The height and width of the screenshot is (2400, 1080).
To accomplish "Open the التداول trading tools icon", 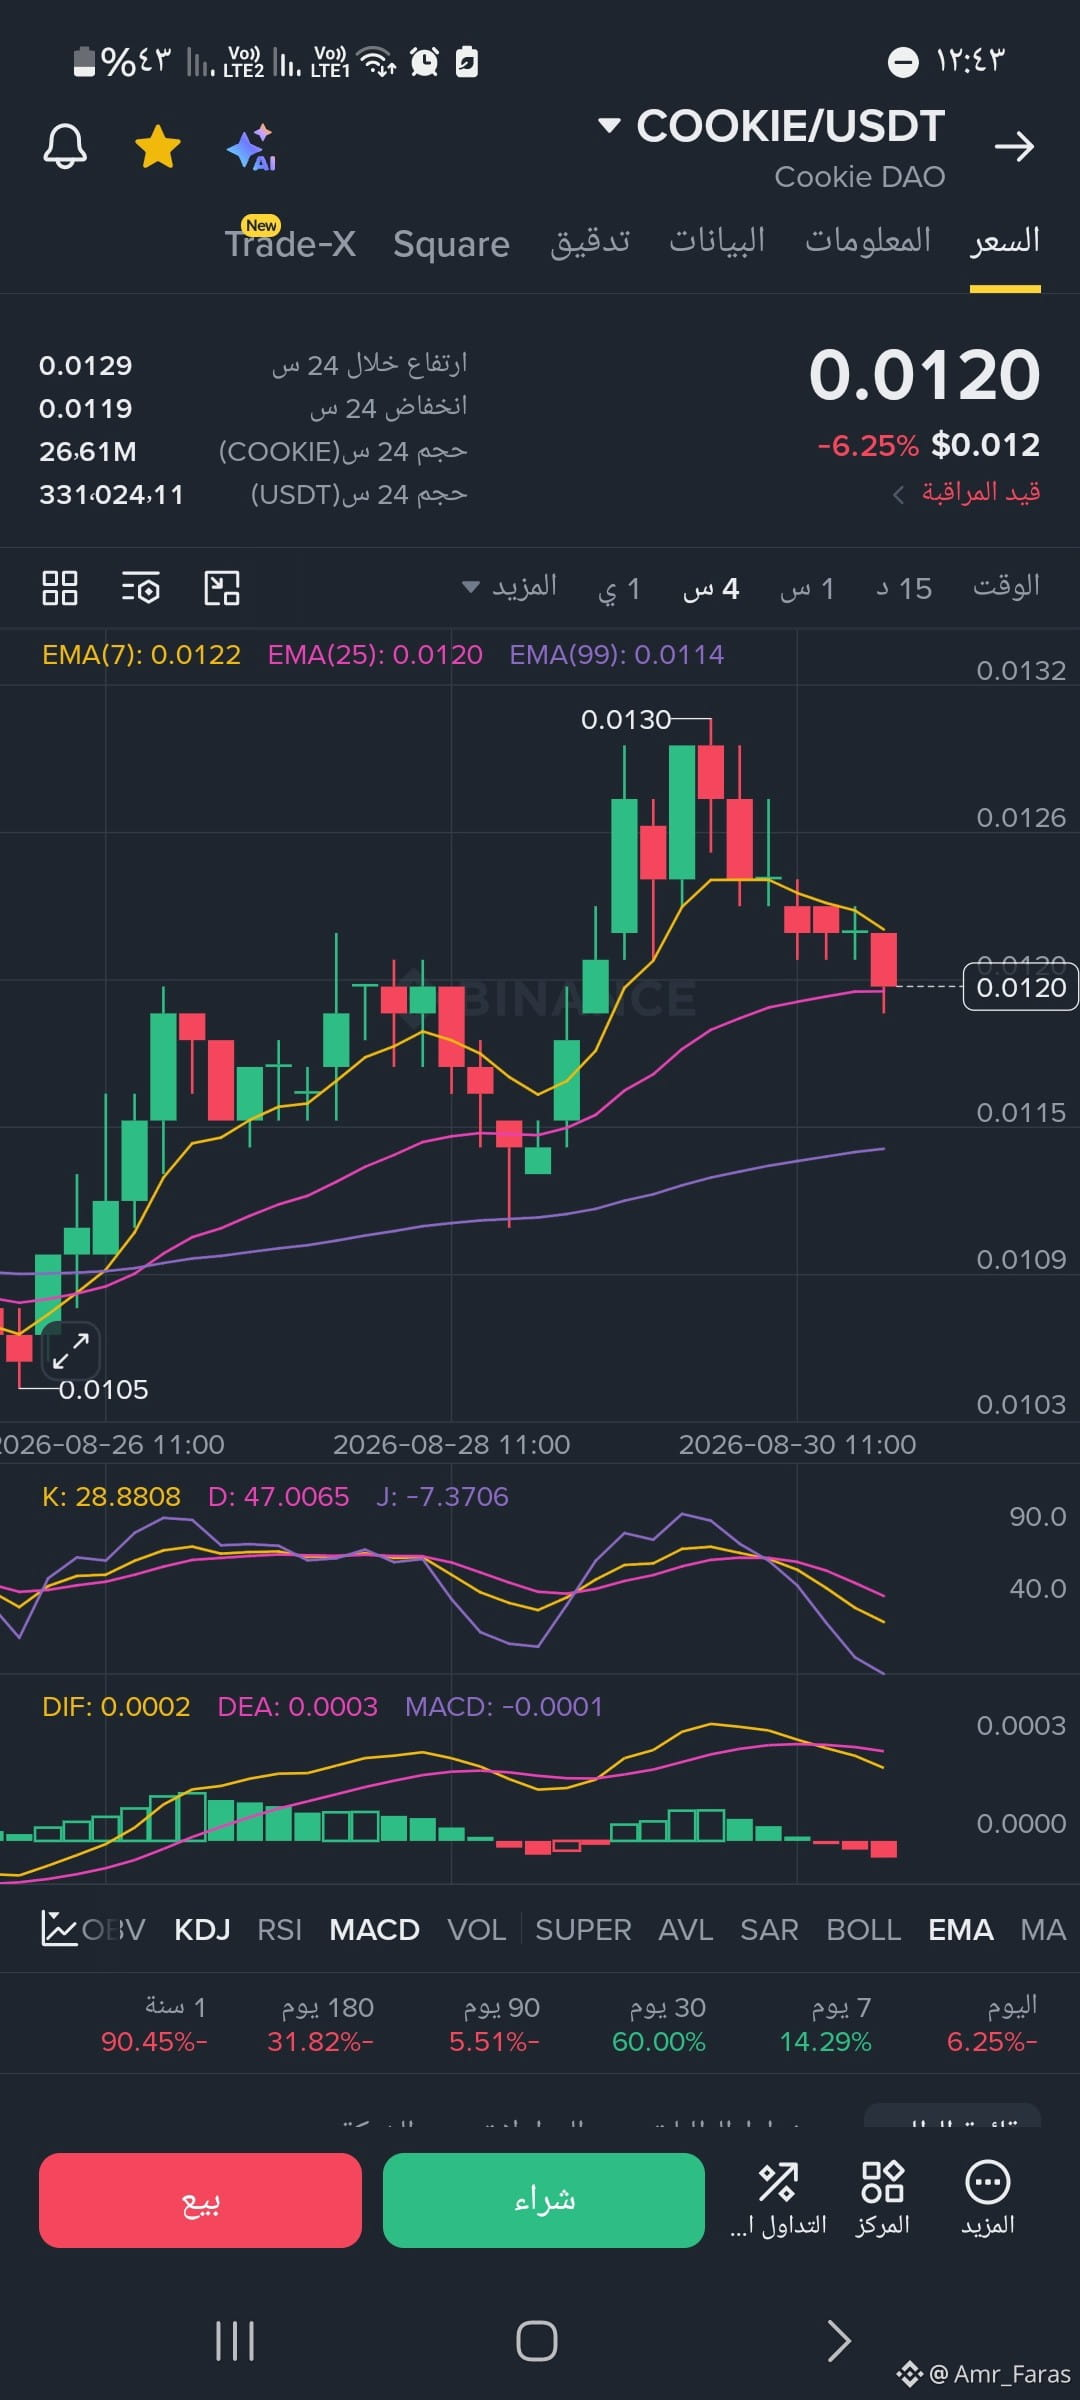I will click(x=778, y=2198).
